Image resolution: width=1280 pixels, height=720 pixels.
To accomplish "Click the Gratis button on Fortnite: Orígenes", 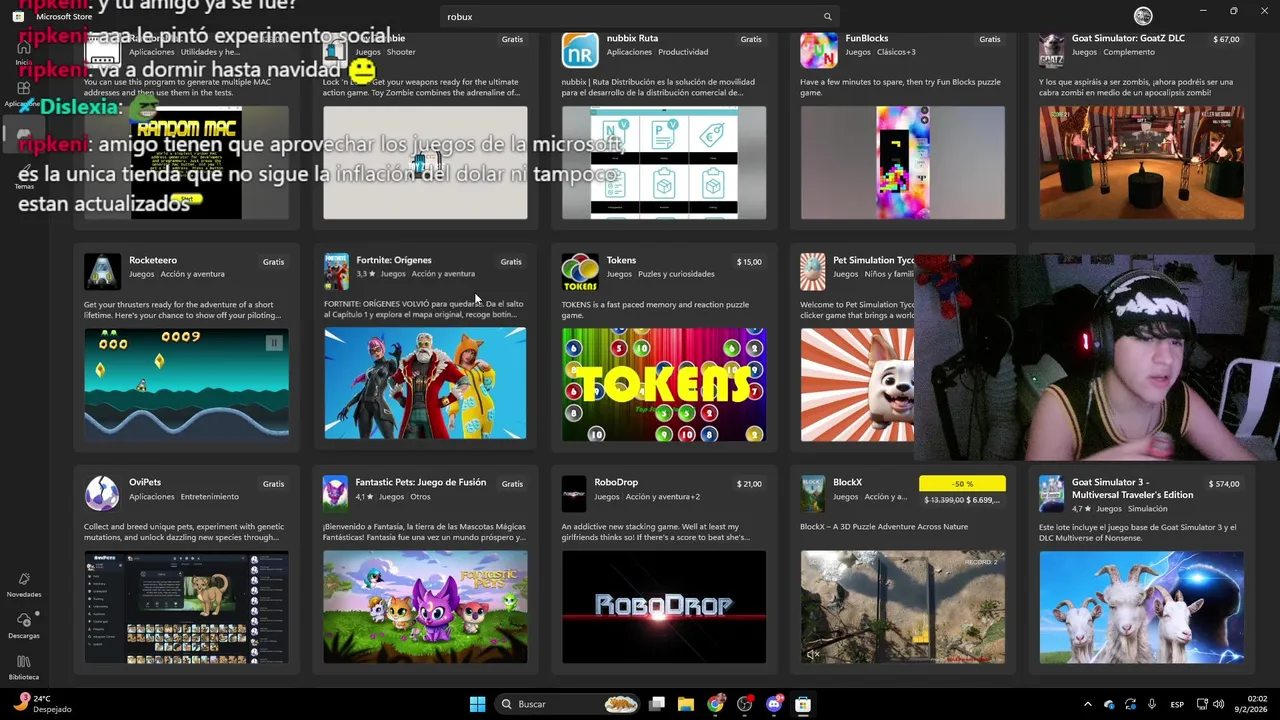I will (511, 262).
